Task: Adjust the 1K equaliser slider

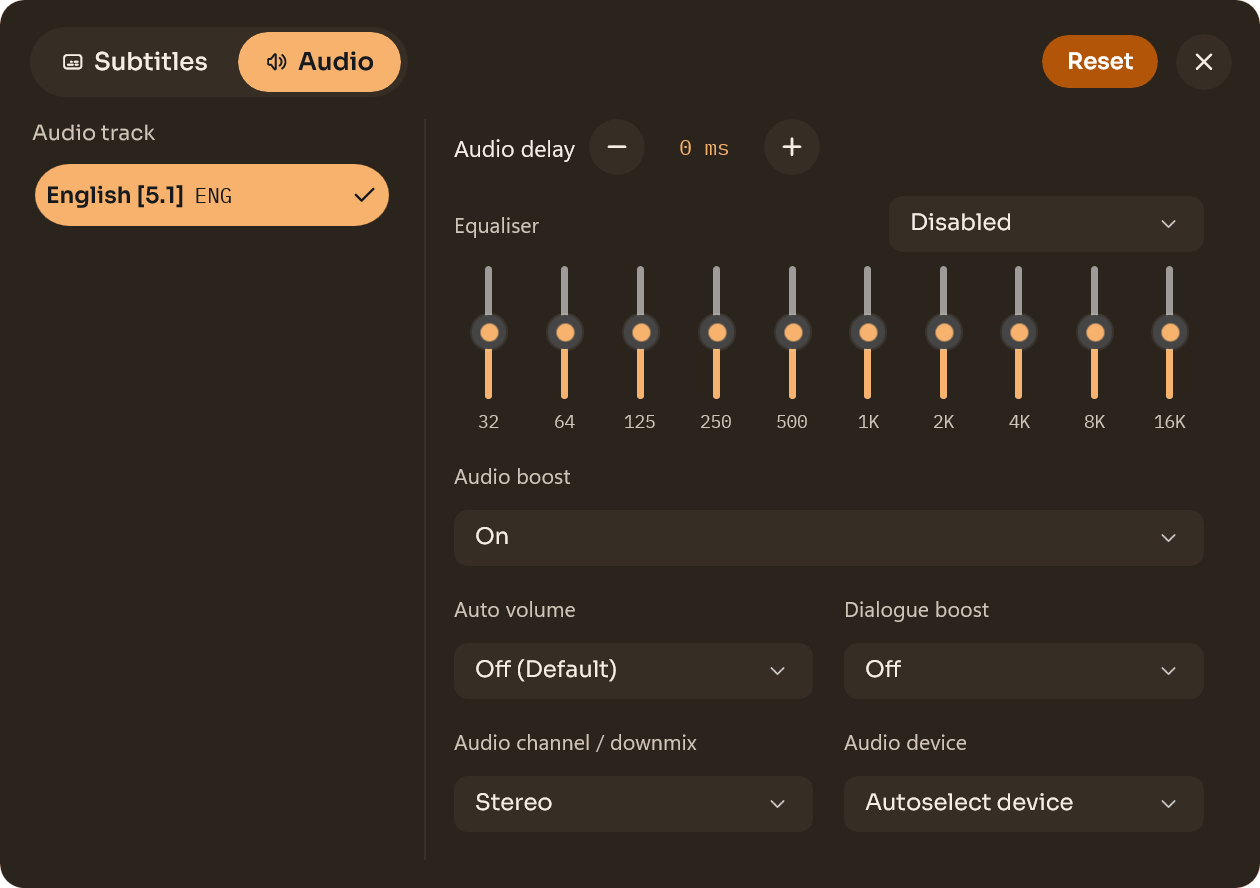Action: pyautogui.click(x=868, y=332)
